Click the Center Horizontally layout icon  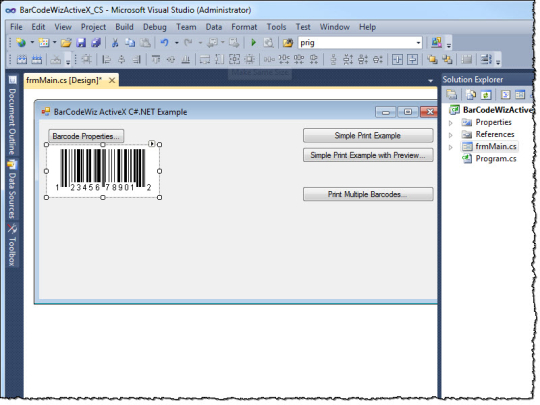397,60
